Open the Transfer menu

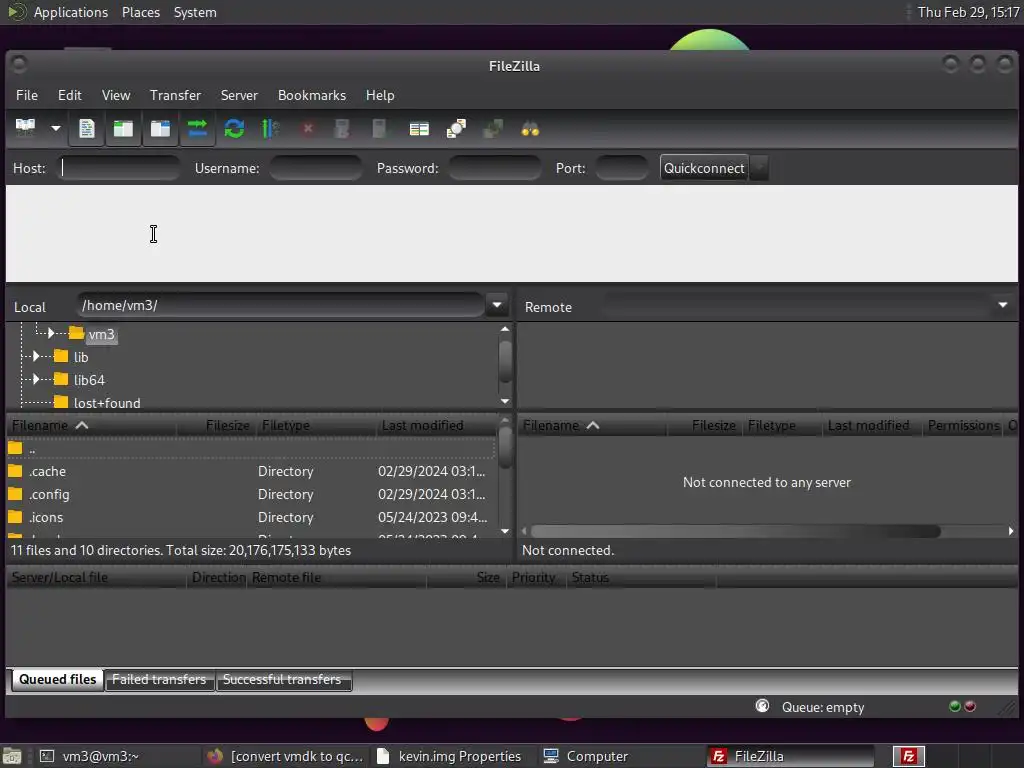(175, 95)
